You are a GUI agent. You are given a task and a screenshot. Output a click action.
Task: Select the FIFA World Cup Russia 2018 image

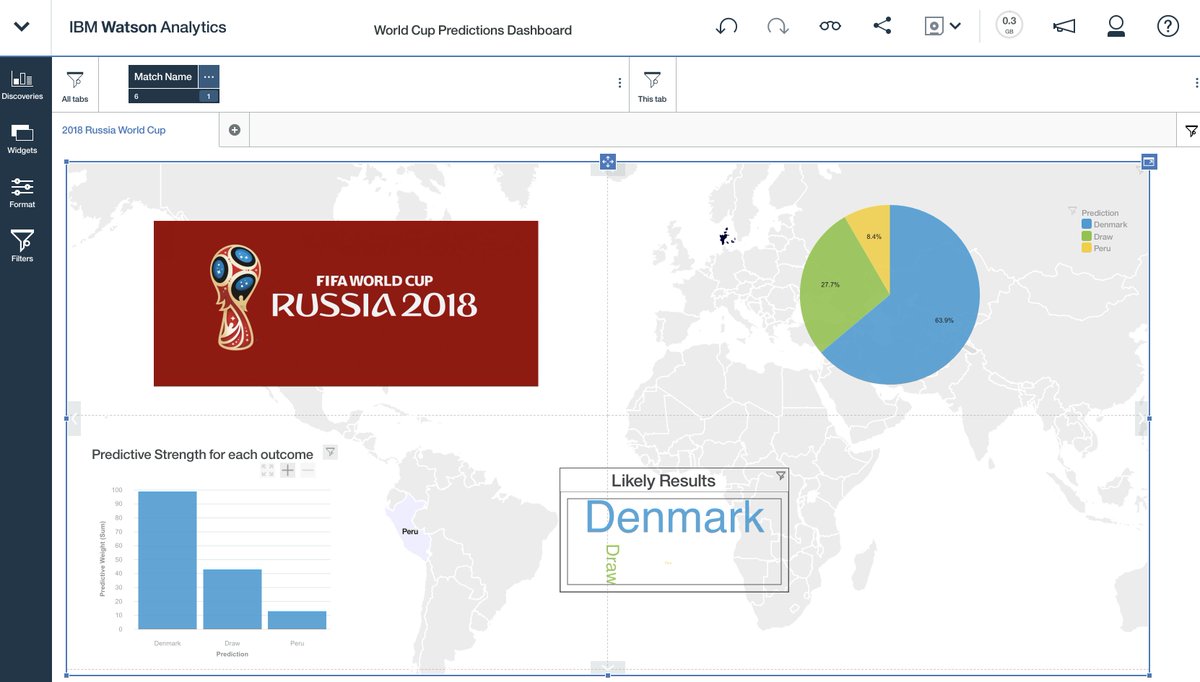tap(346, 303)
